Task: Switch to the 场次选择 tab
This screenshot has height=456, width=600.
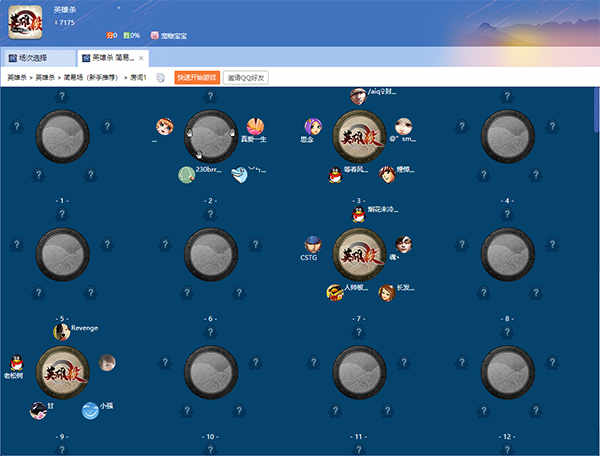Action: pos(38,58)
